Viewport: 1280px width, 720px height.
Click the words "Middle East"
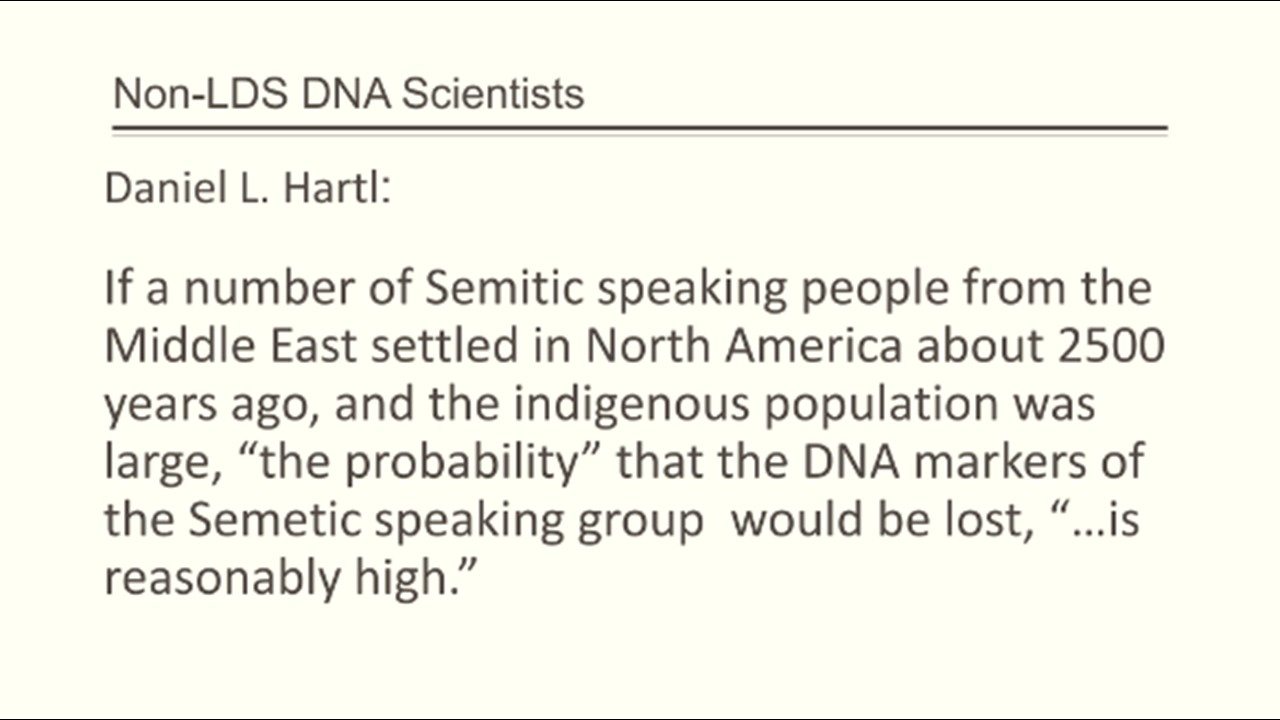[x=231, y=346]
